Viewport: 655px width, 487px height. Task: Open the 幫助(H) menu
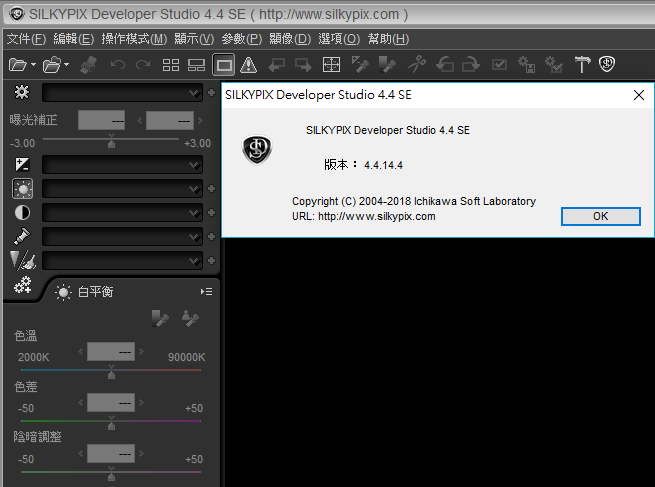click(388, 39)
